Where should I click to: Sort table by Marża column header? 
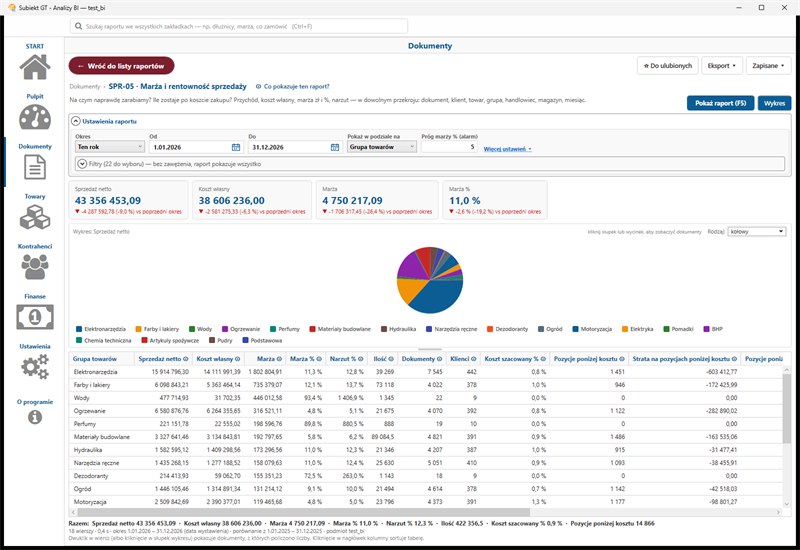point(266,359)
